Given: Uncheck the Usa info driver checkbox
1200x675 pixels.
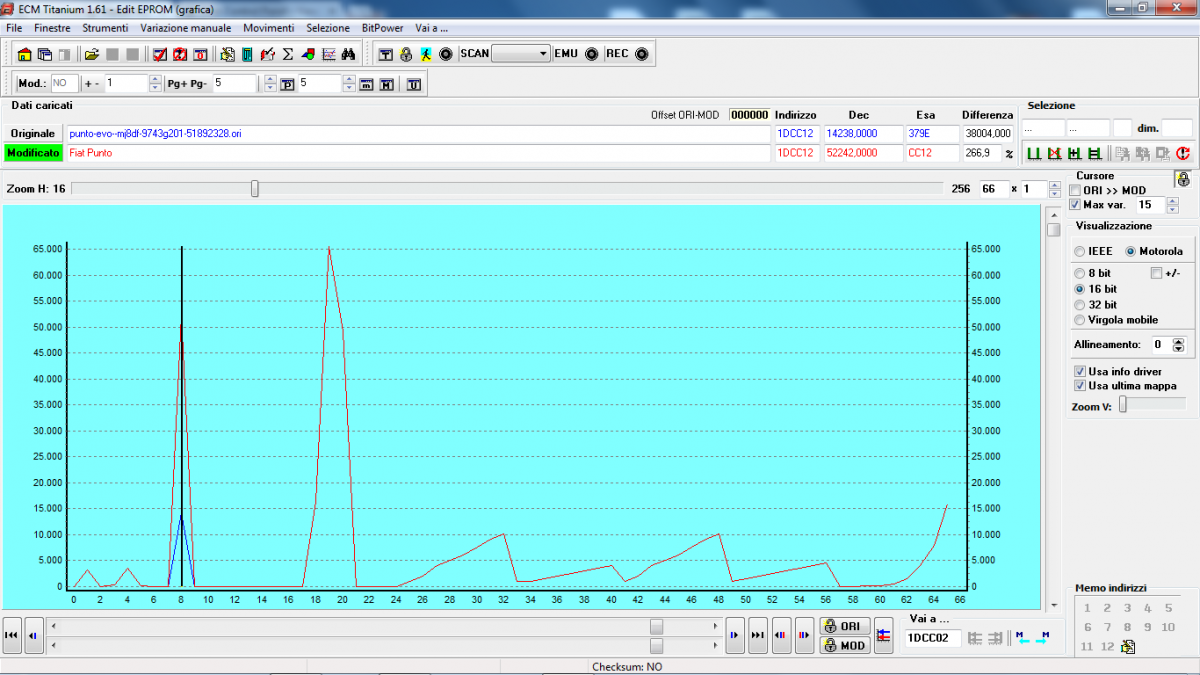Looking at the screenshot, I should tap(1080, 371).
